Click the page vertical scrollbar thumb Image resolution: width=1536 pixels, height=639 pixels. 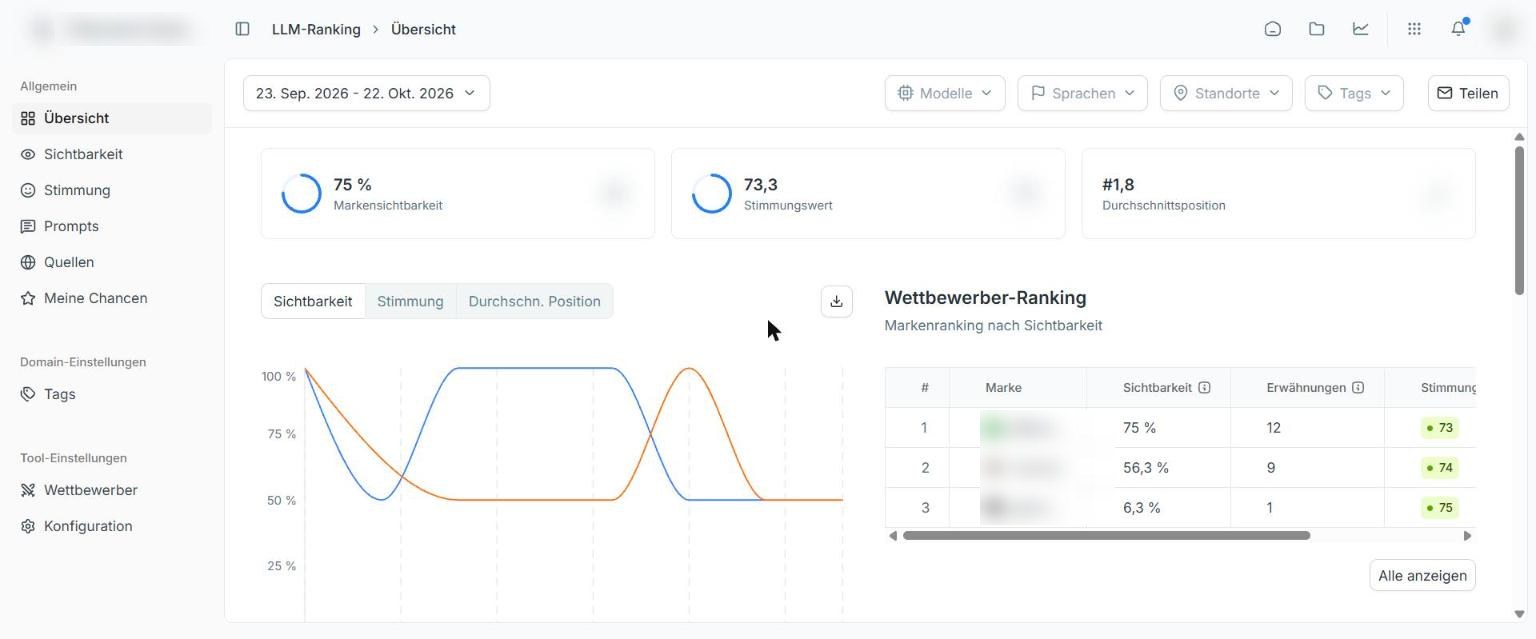tap(1519, 220)
